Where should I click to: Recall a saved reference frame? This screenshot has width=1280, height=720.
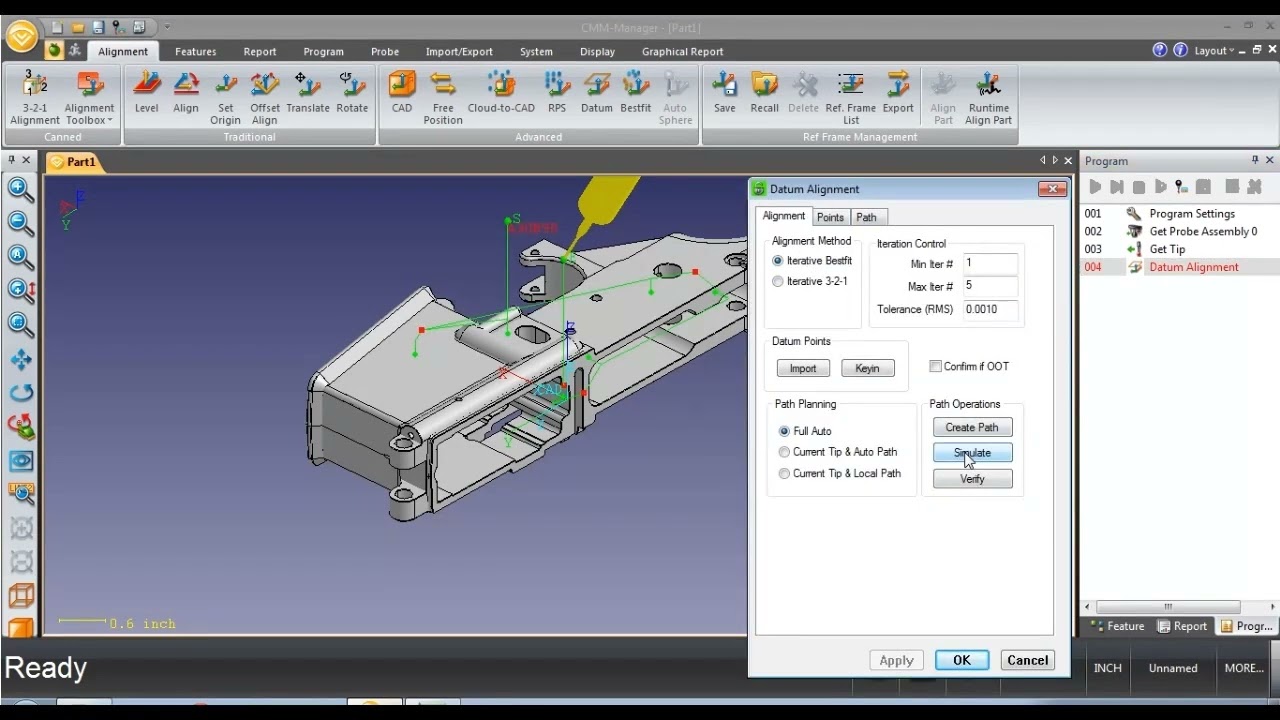tap(765, 93)
